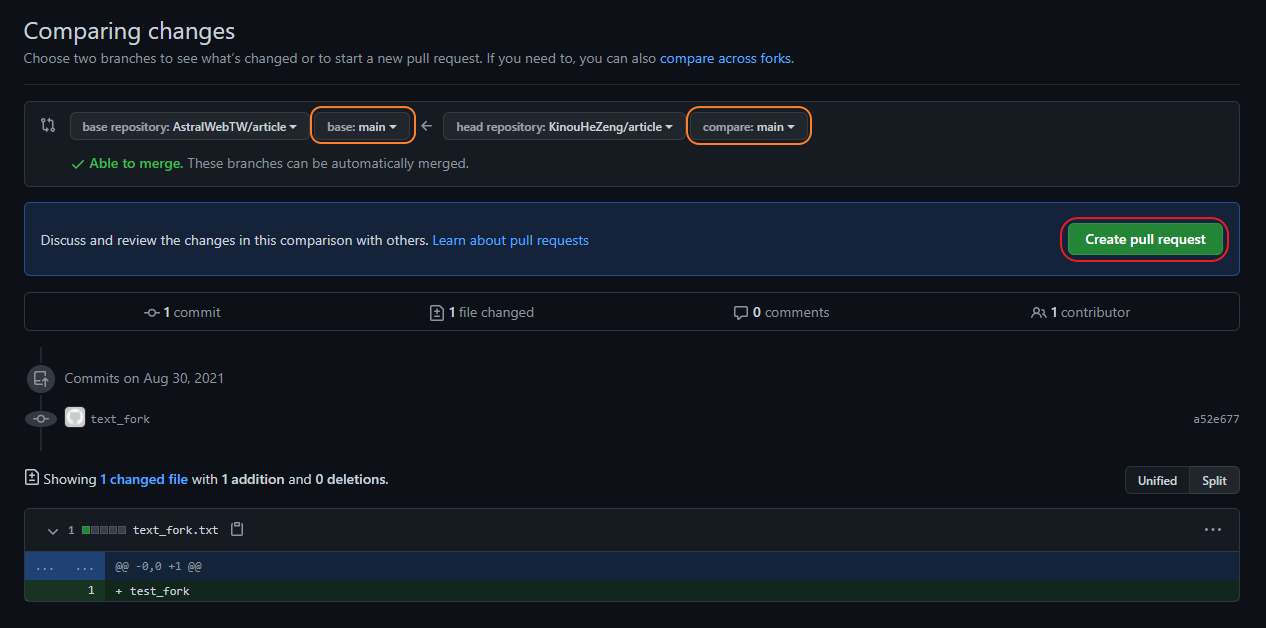Open head repository KinouHeZeng/article dropdown
Viewport: 1266px width, 628px height.
point(564,127)
